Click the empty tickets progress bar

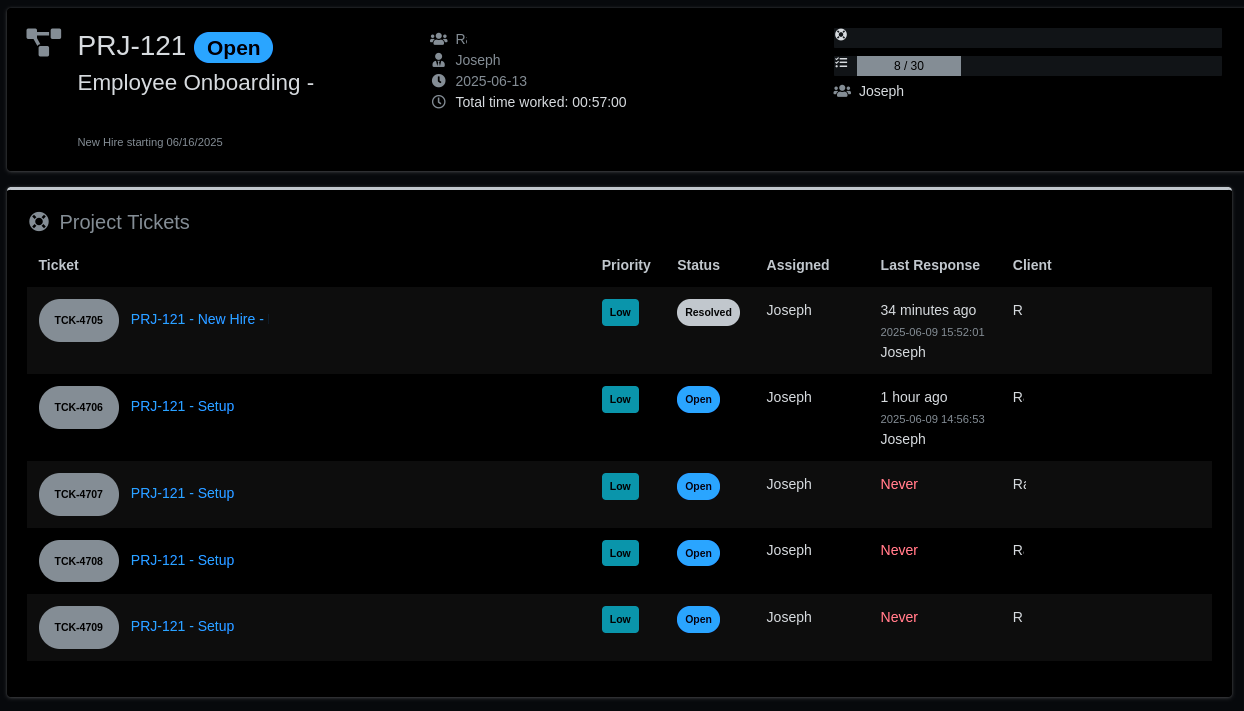pyautogui.click(x=1028, y=38)
